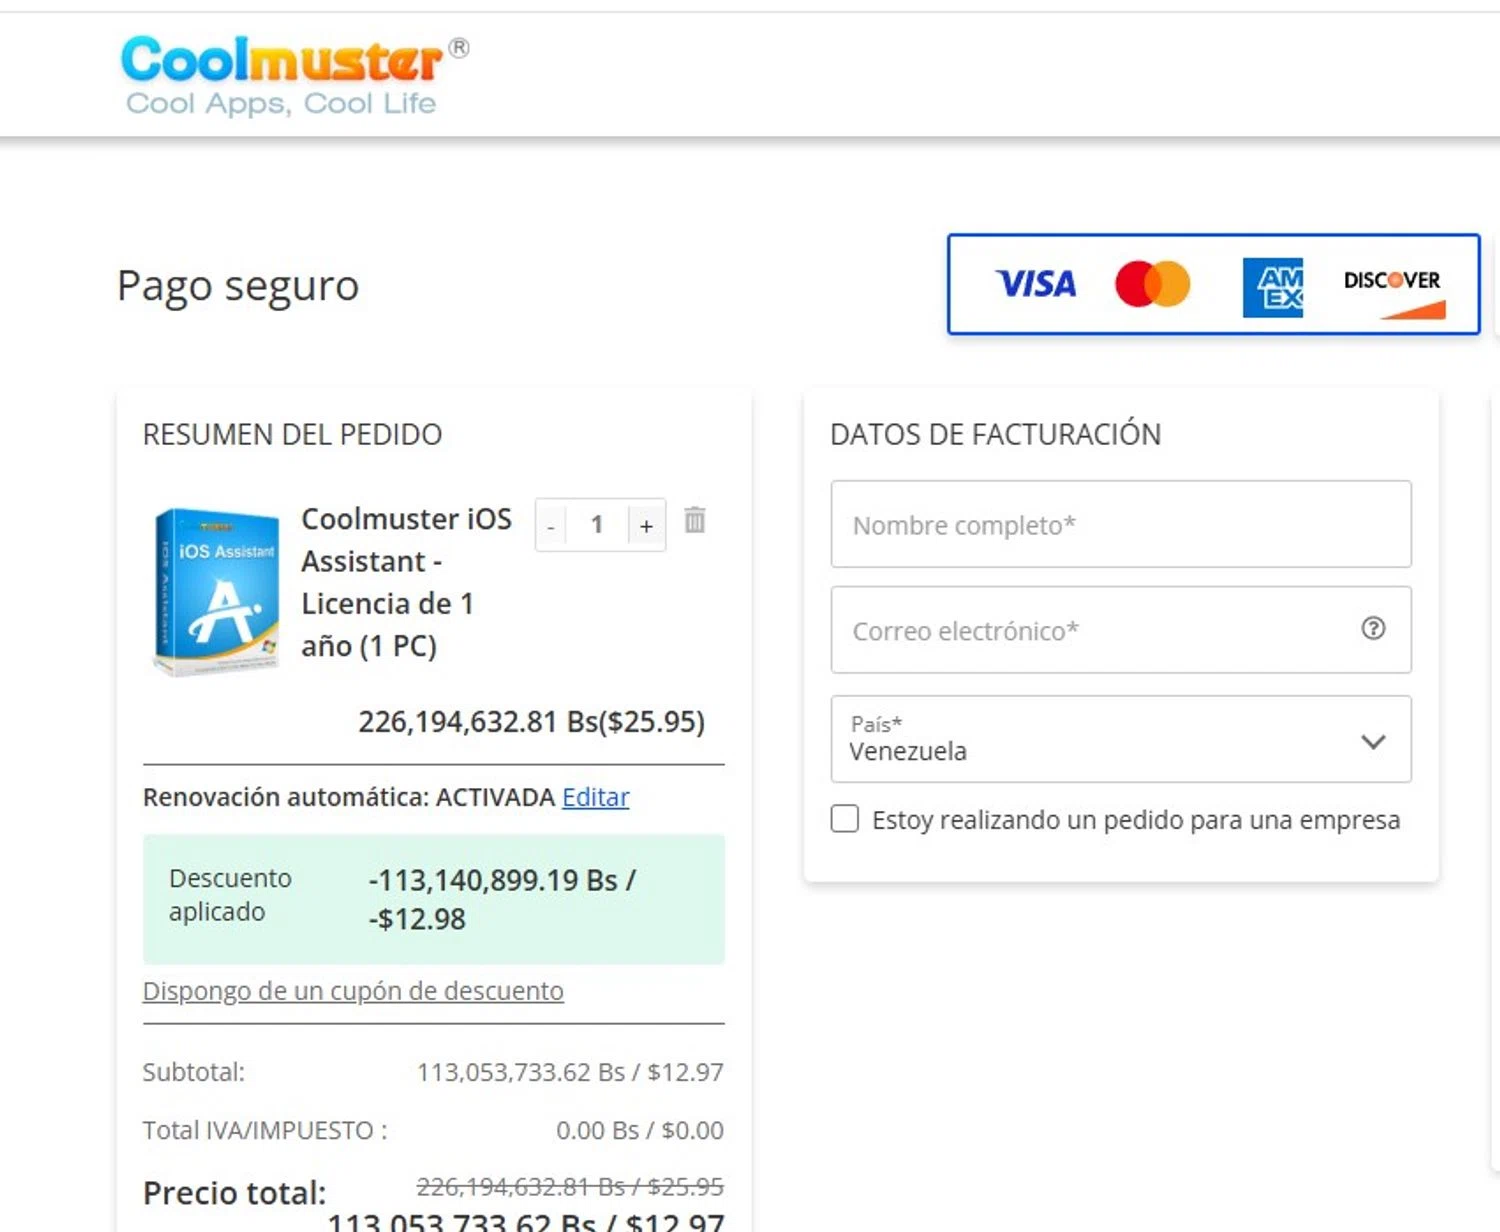1500x1232 pixels.
Task: Check 'Estoy realizando un pedido para una empresa'
Action: [x=845, y=819]
